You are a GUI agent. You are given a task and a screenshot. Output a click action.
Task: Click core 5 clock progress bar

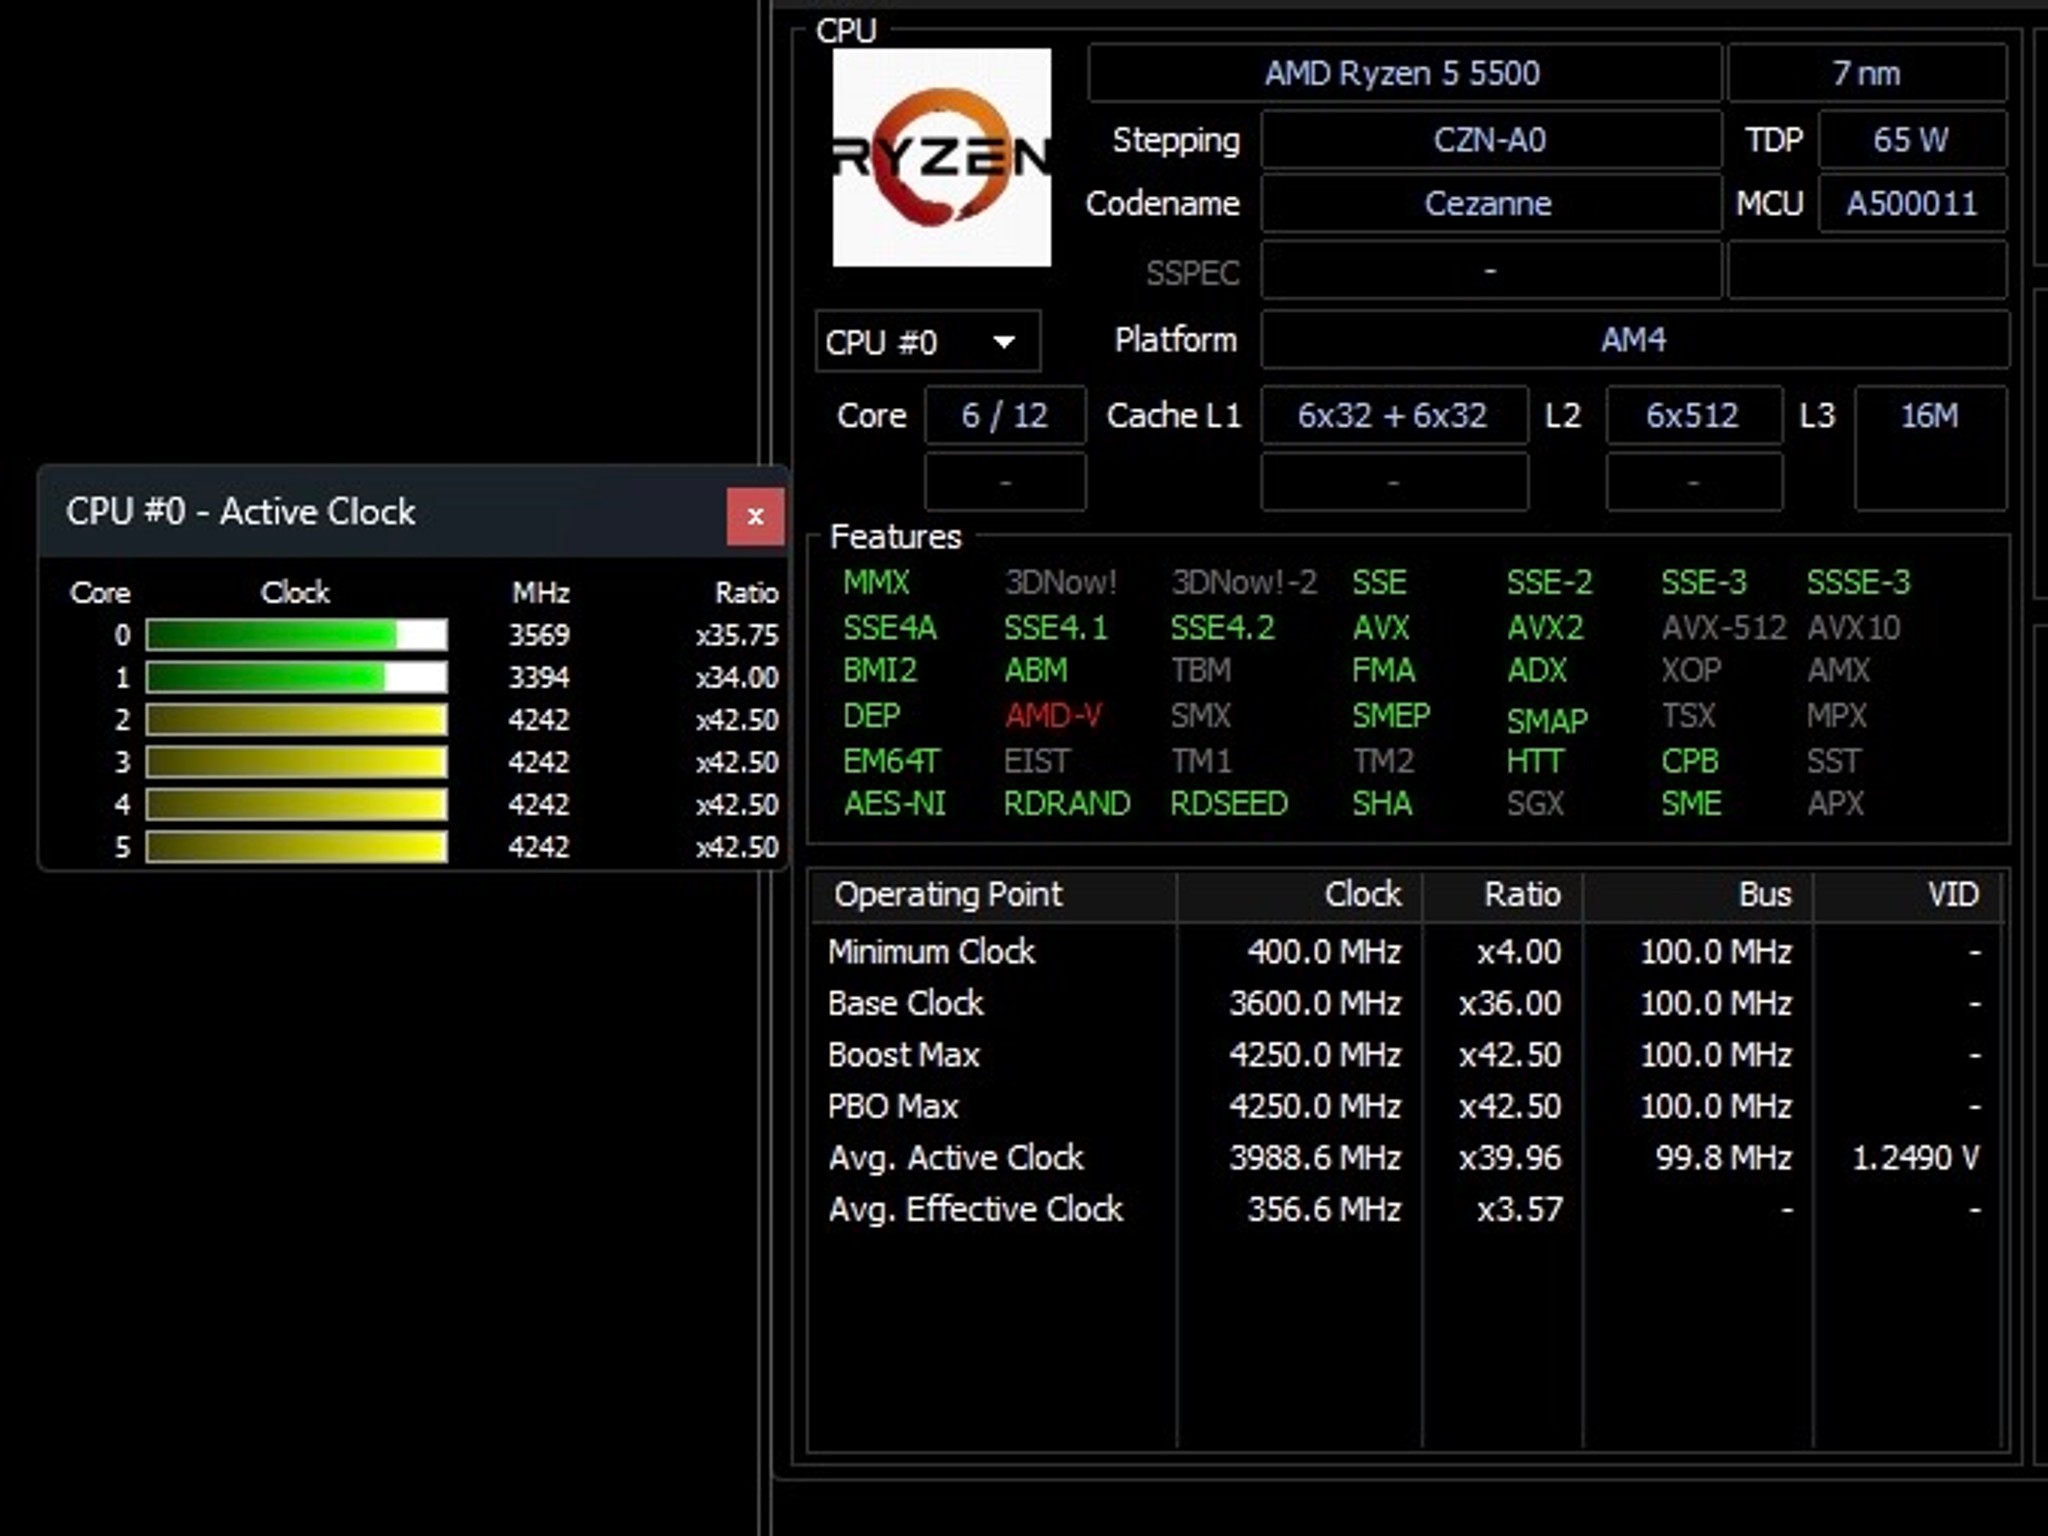tap(296, 847)
